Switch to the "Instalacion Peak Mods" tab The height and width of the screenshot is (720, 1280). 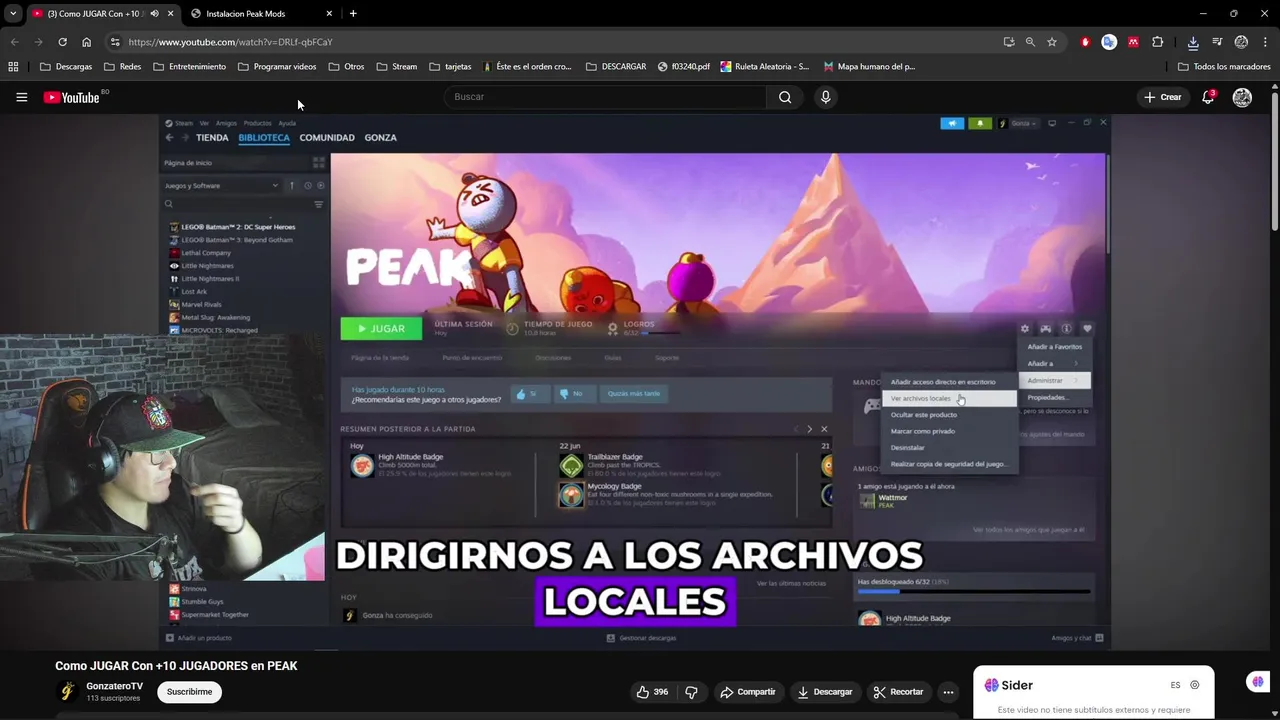click(x=245, y=14)
